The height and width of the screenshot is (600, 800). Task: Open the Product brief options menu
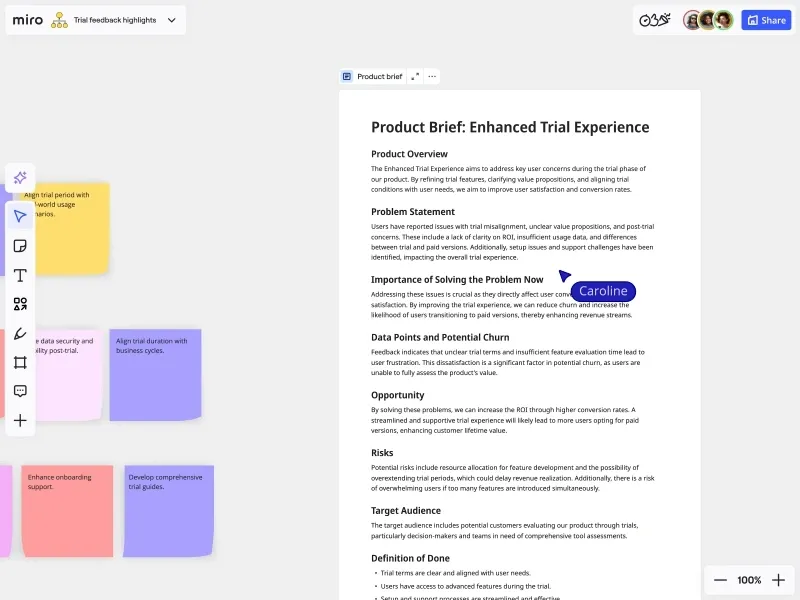(x=432, y=76)
